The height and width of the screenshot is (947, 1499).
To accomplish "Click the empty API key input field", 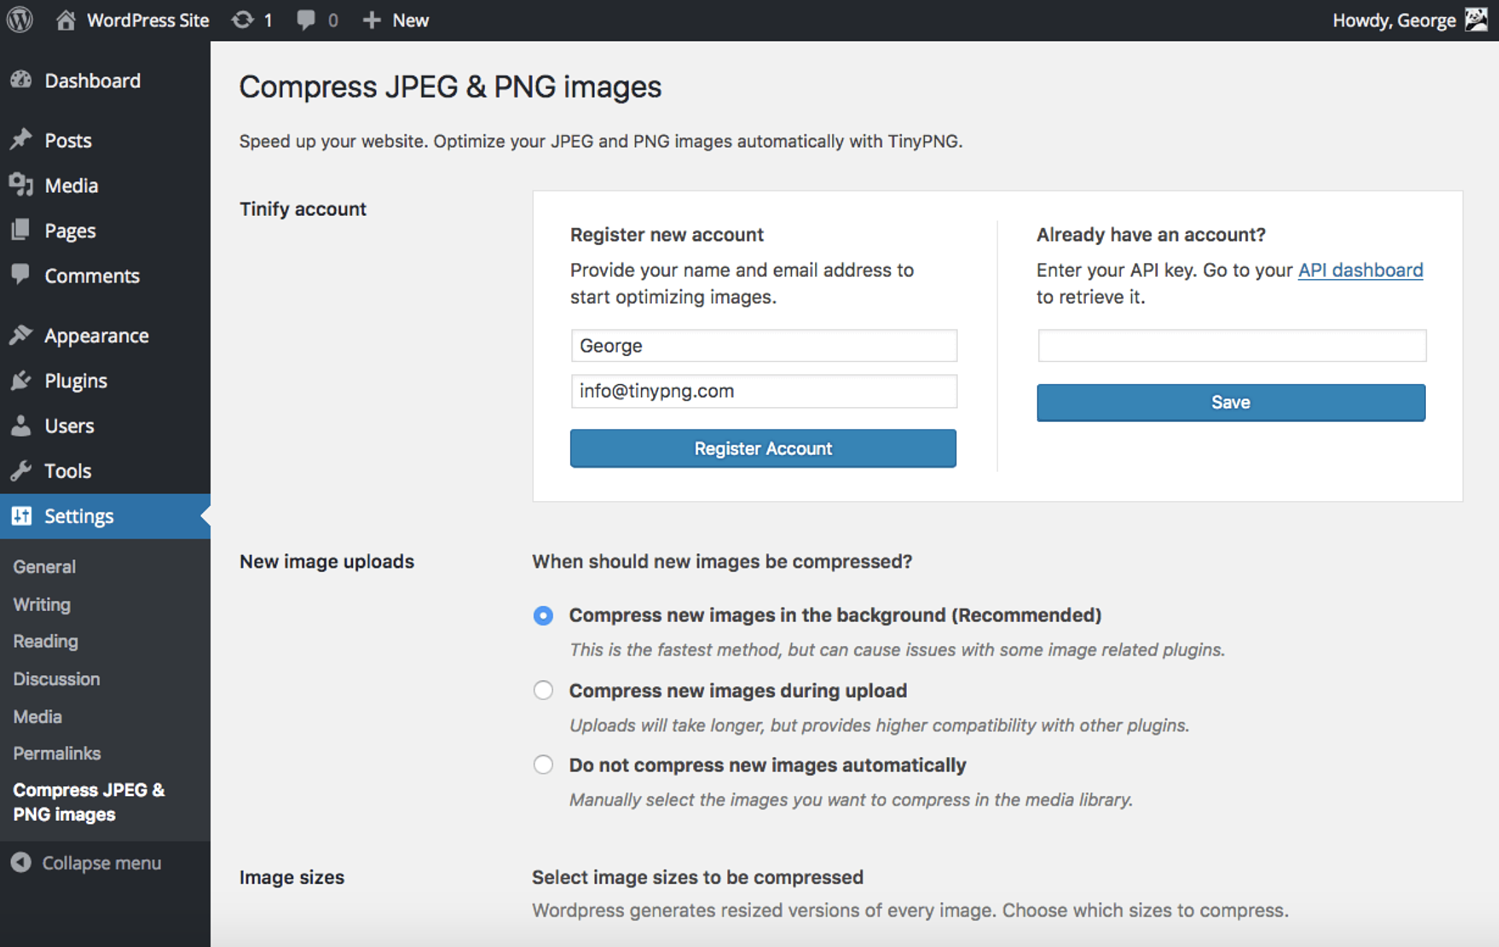I will (1231, 346).
